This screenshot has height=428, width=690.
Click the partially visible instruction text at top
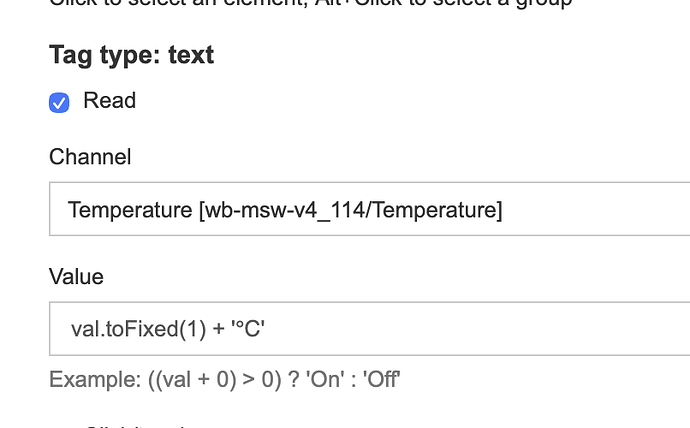311,4
